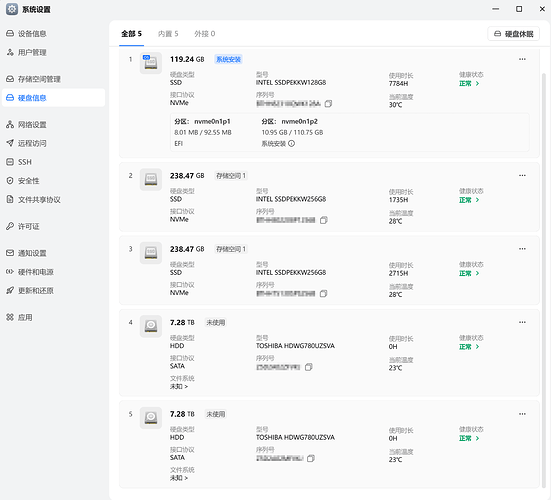Open more options for disk 1 (119.24 GB)

[x=522, y=59]
